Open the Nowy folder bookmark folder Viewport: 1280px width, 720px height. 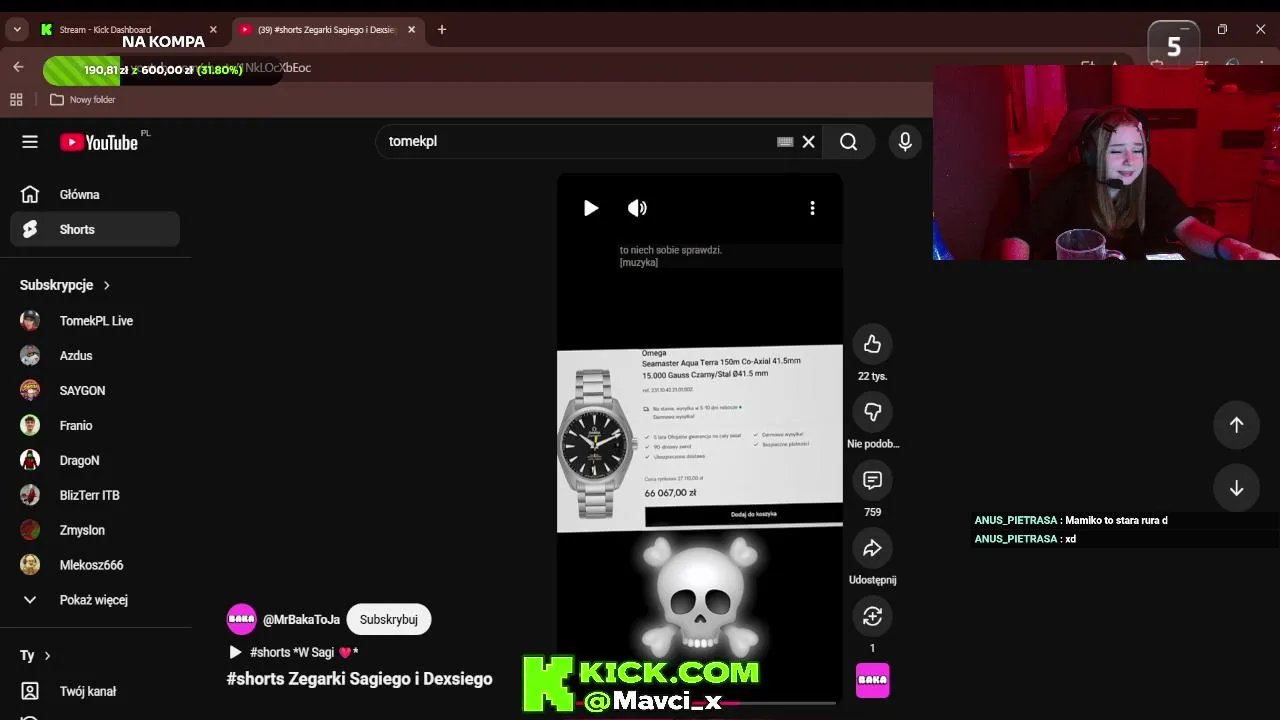(83, 99)
